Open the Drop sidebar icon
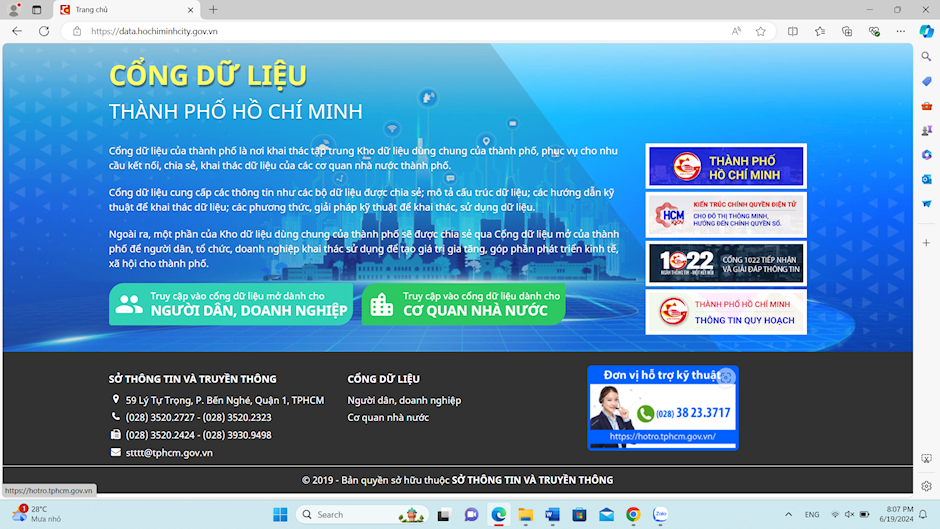The width and height of the screenshot is (940, 529). point(926,204)
